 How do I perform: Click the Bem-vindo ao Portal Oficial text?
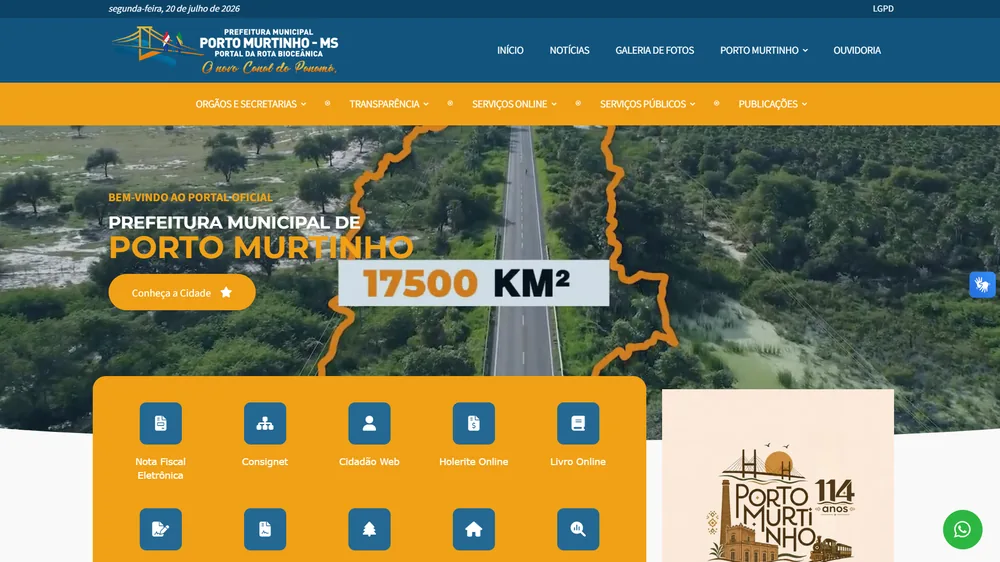point(191,197)
